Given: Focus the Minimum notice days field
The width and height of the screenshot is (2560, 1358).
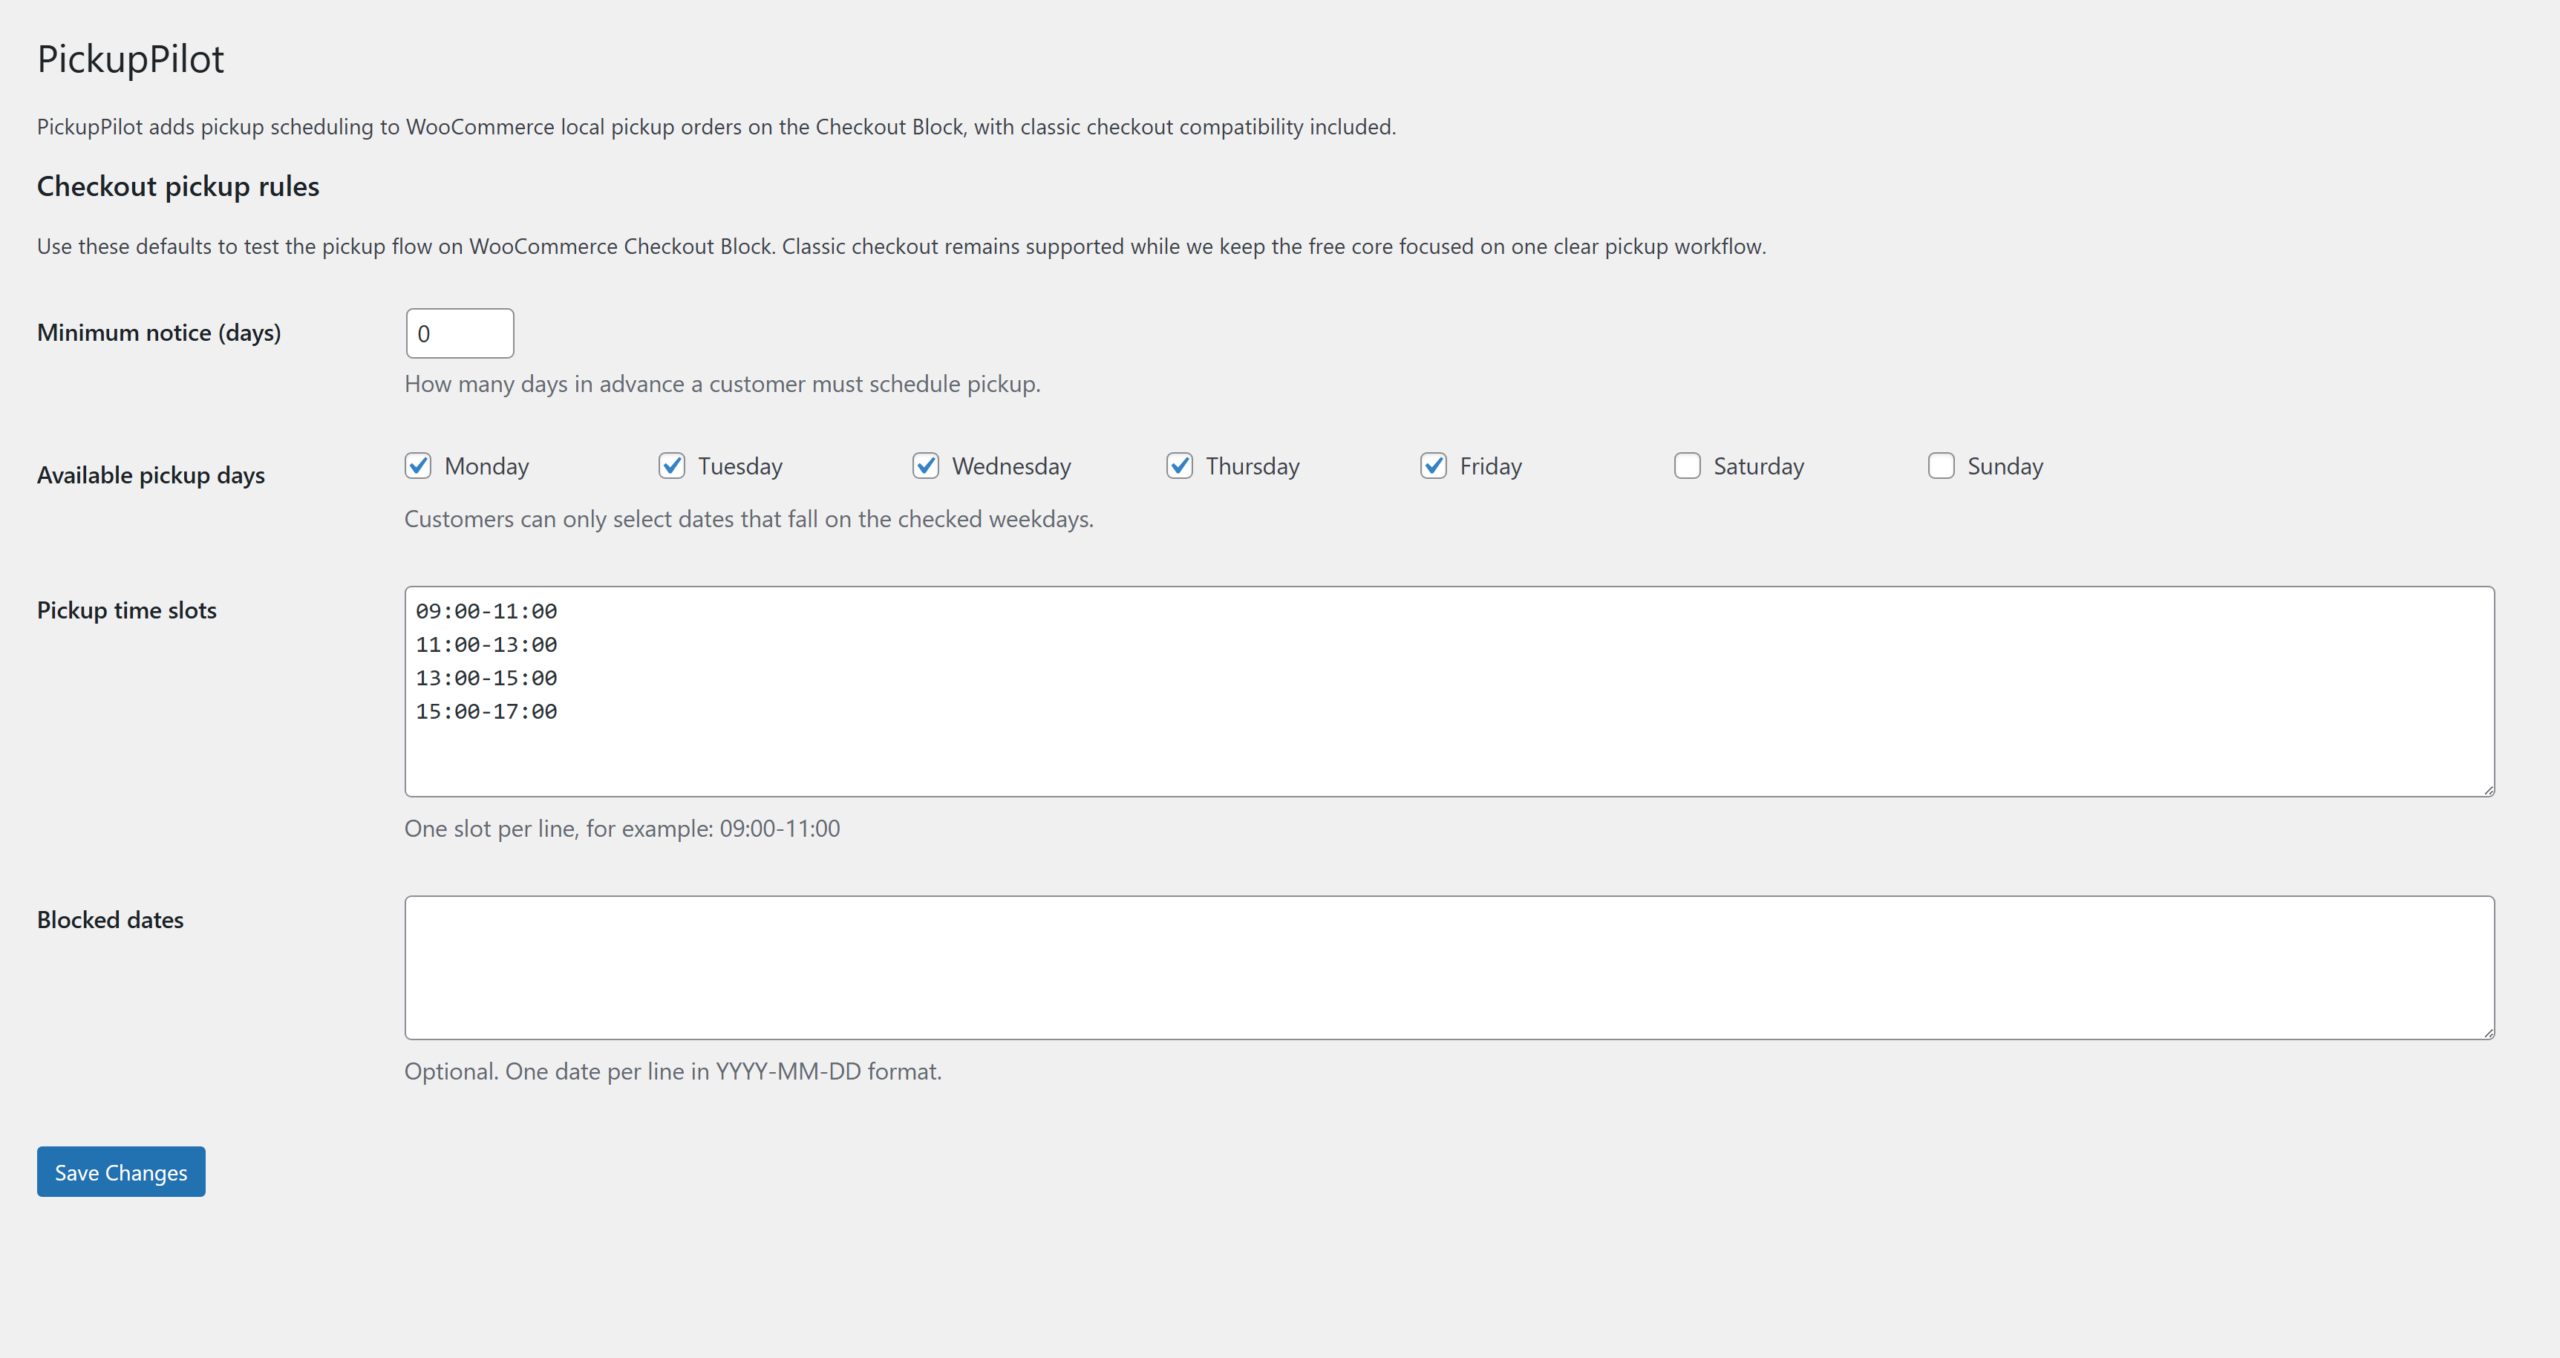Looking at the screenshot, I should pyautogui.click(x=460, y=333).
